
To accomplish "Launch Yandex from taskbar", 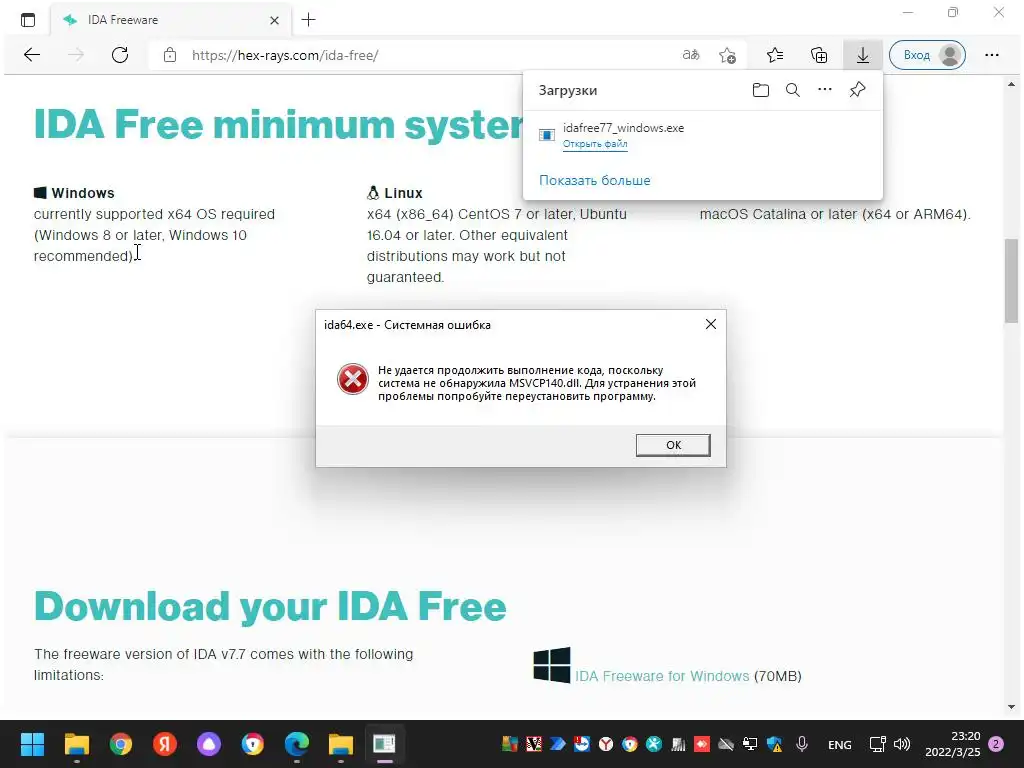I will [x=165, y=744].
